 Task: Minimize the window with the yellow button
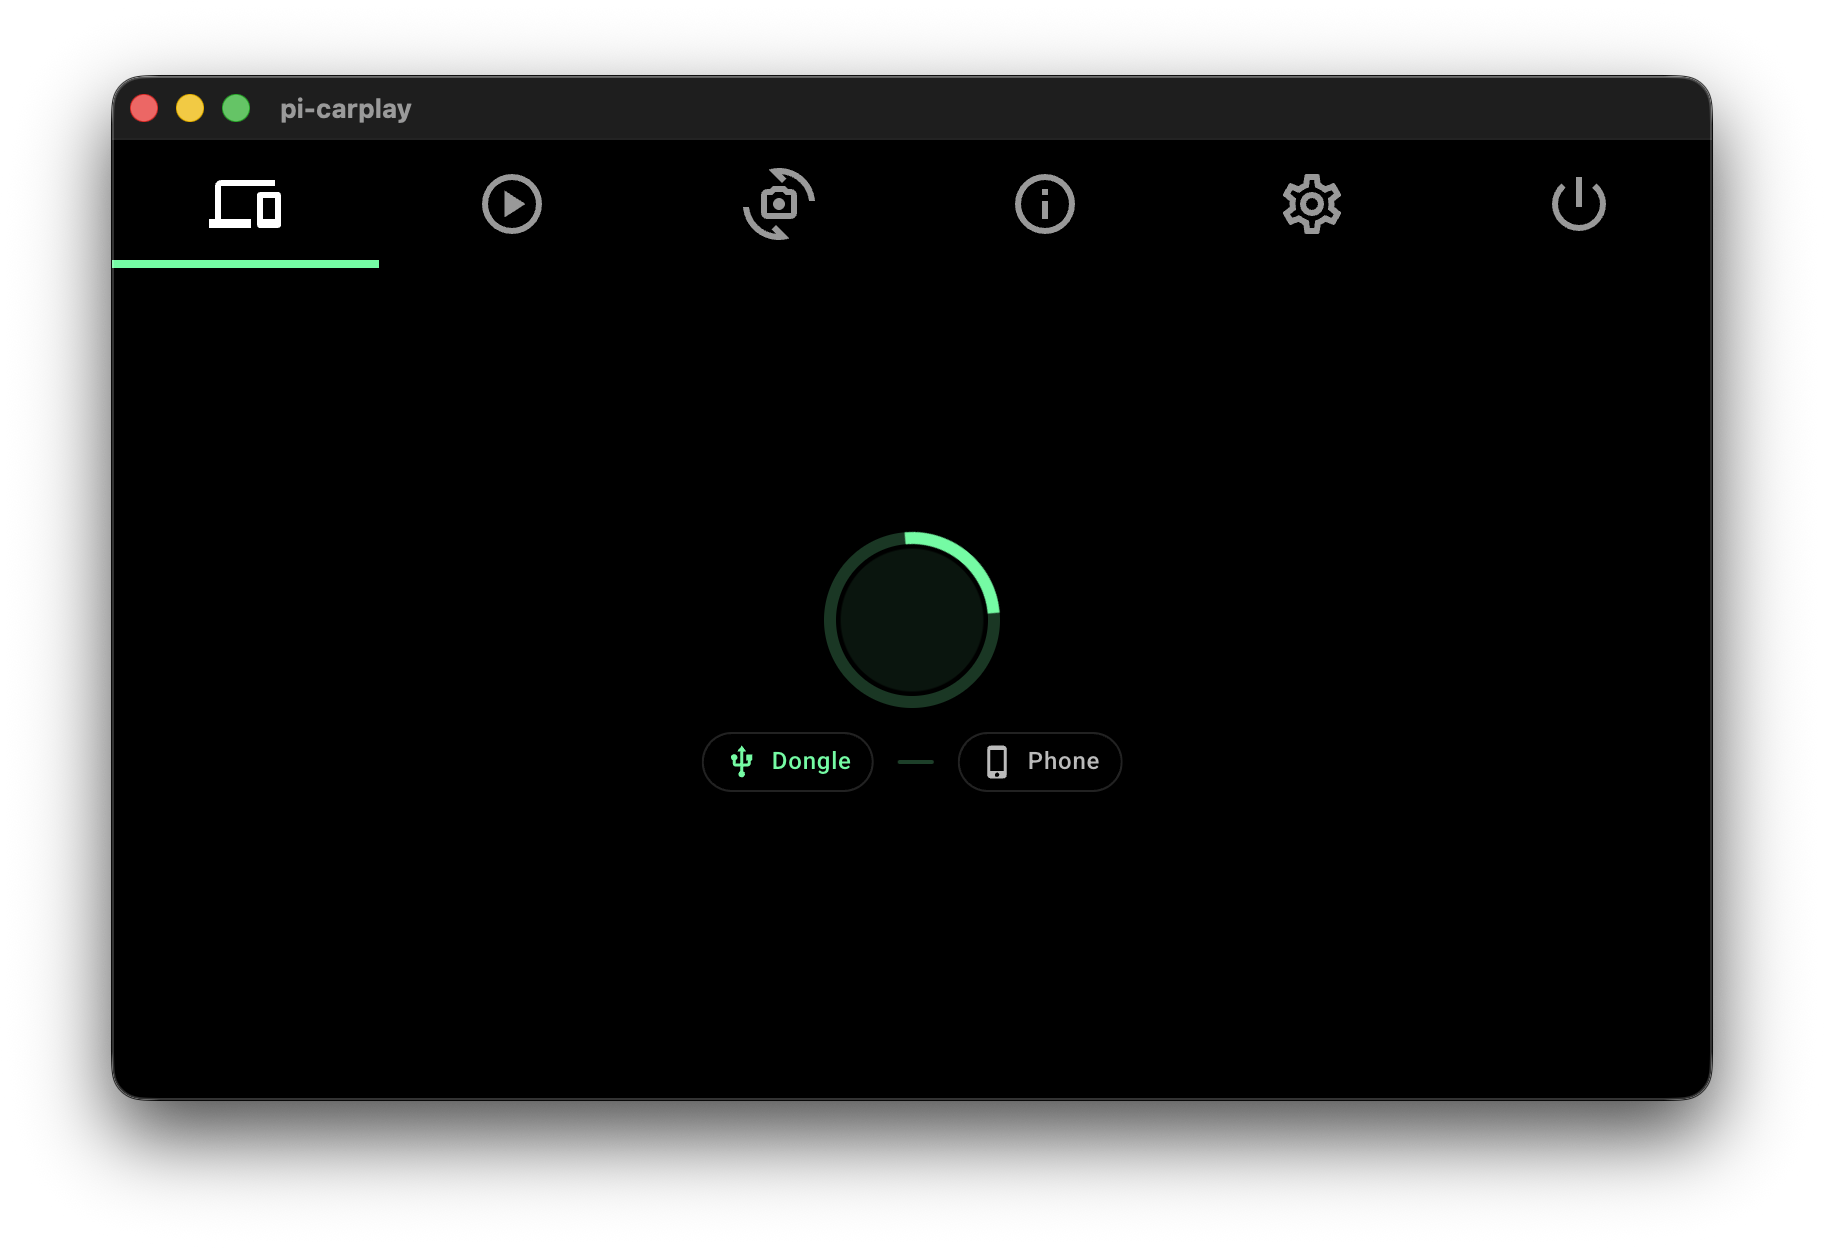(190, 108)
